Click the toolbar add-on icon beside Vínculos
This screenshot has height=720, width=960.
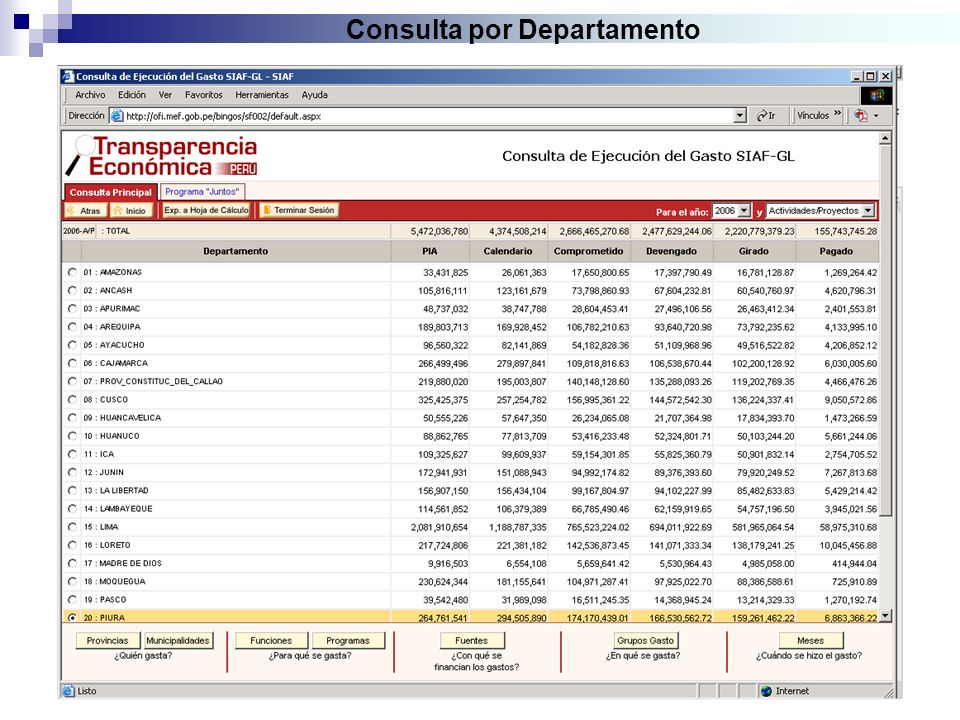[860, 115]
